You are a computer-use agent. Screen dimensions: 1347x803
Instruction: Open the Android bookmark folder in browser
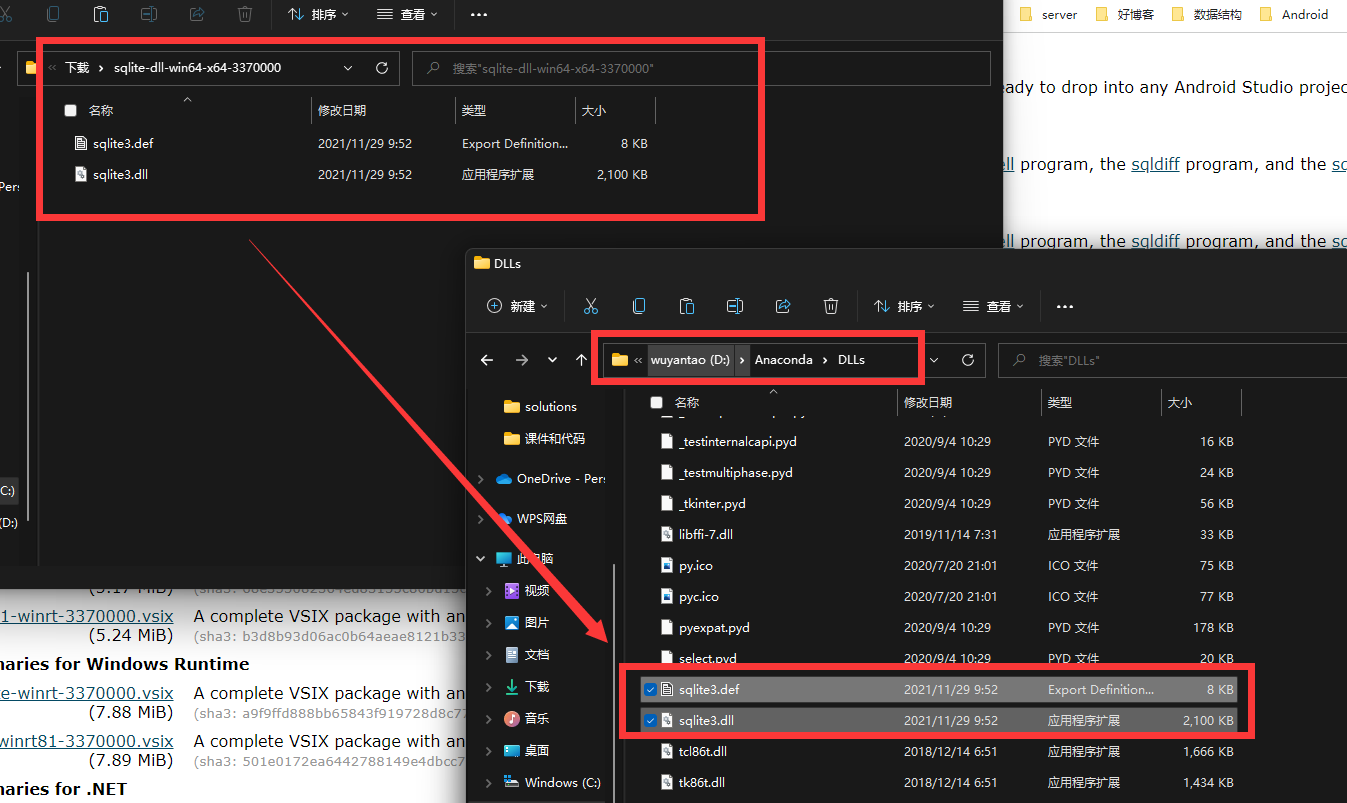click(1294, 14)
